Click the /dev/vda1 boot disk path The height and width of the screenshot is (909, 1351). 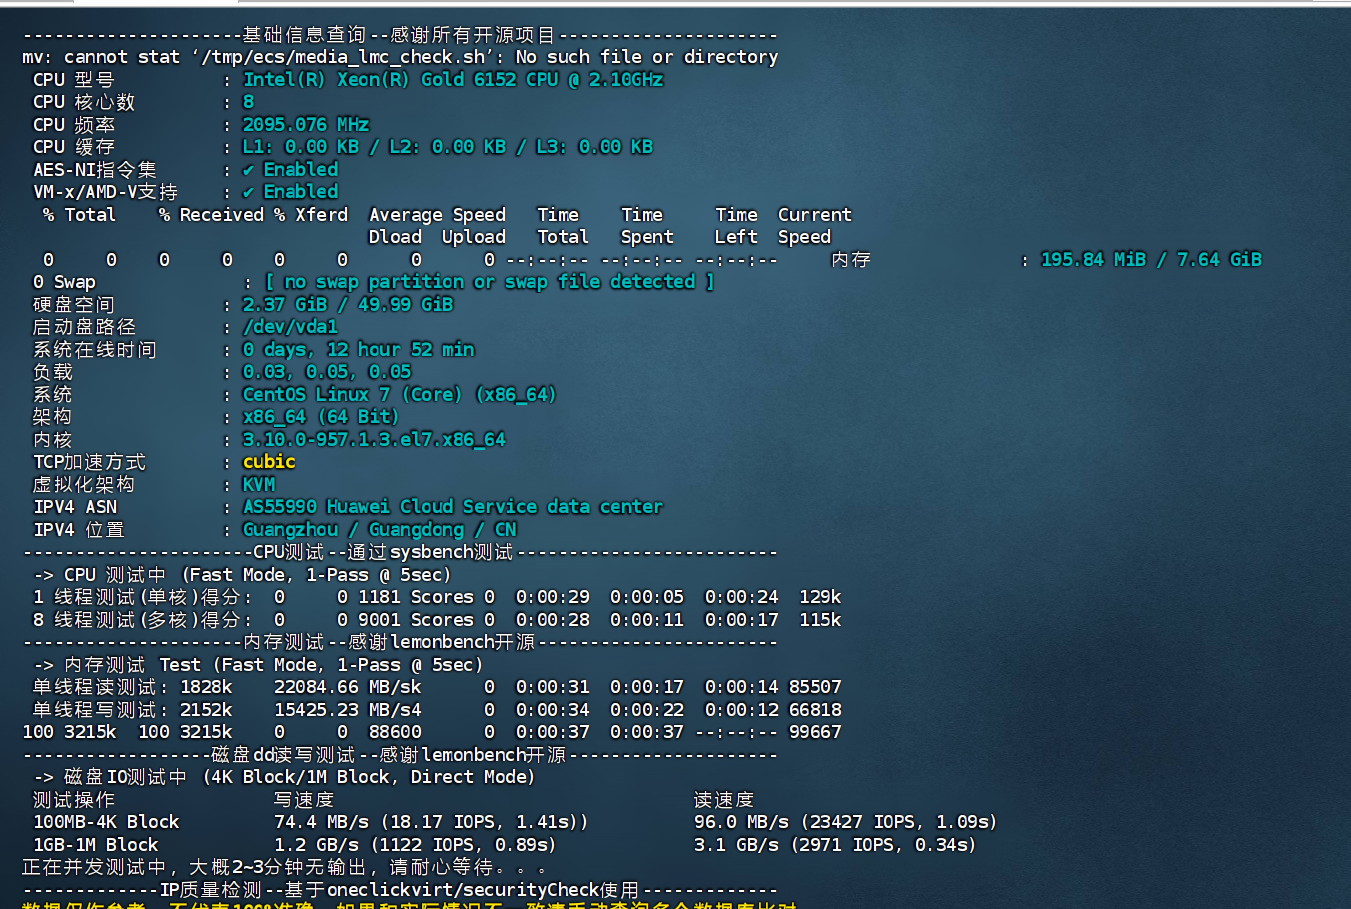point(290,327)
